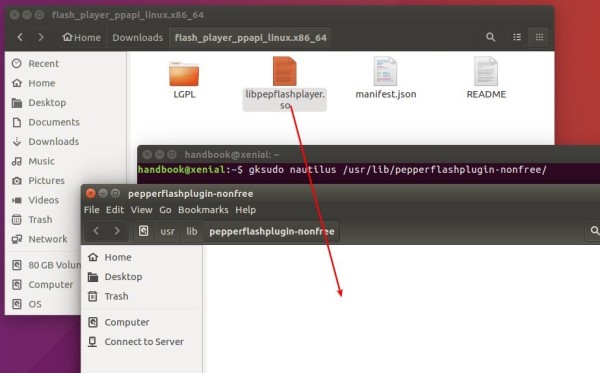Viewport: 600px width, 373px height.
Task: Go back in pepperflashplugin-nonfree window
Action: [96, 231]
